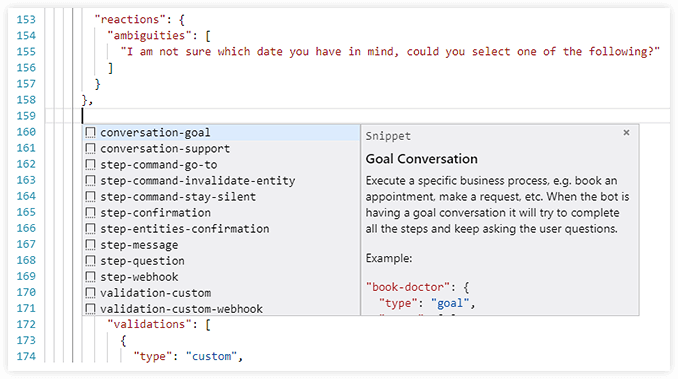Click line number 155 in gutter
The width and height of the screenshot is (678, 379).
click(26, 51)
